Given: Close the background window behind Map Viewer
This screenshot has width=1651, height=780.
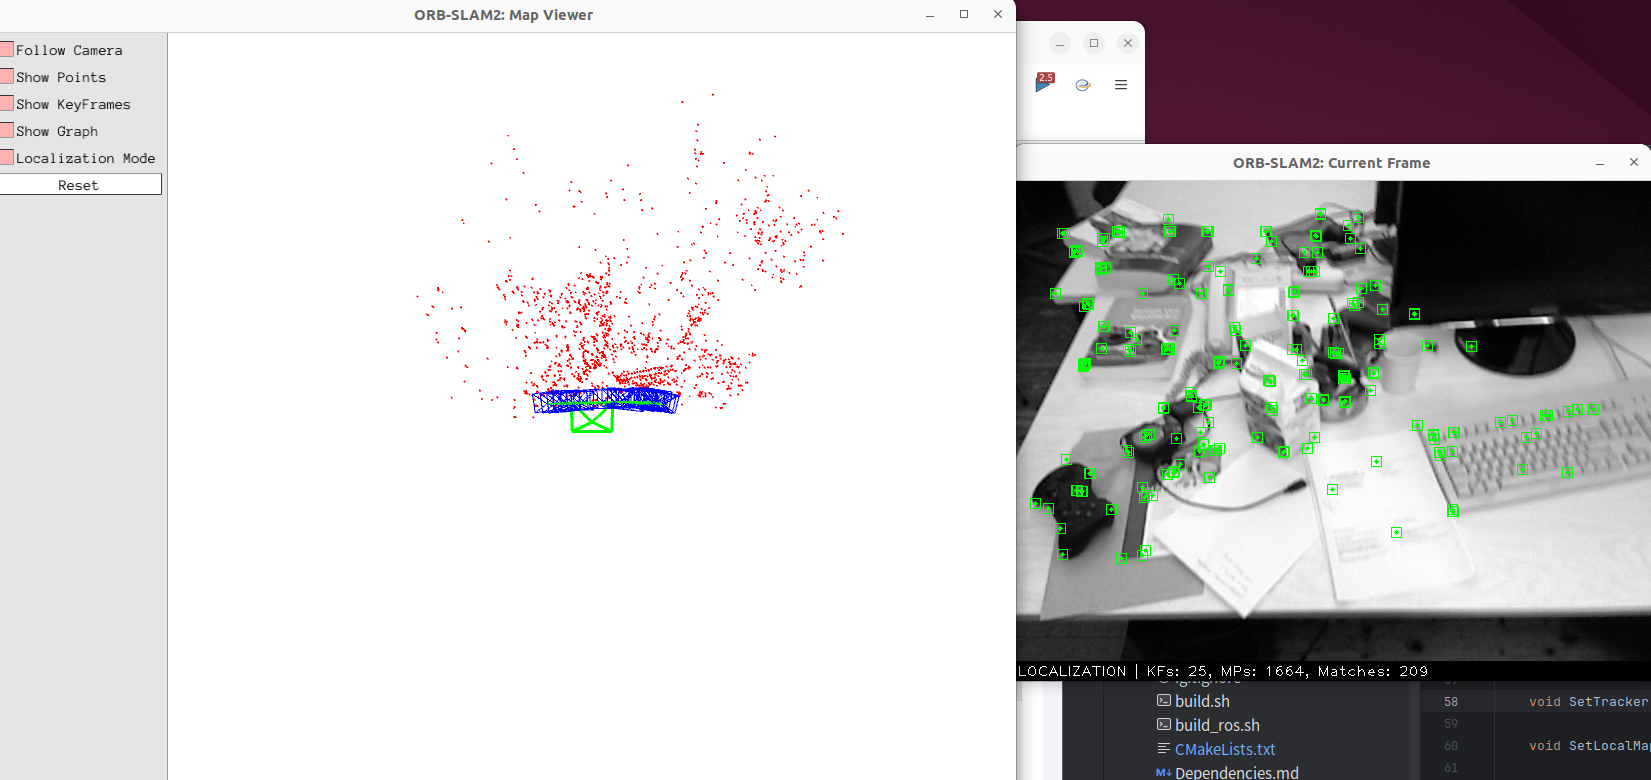Looking at the screenshot, I should (1128, 43).
